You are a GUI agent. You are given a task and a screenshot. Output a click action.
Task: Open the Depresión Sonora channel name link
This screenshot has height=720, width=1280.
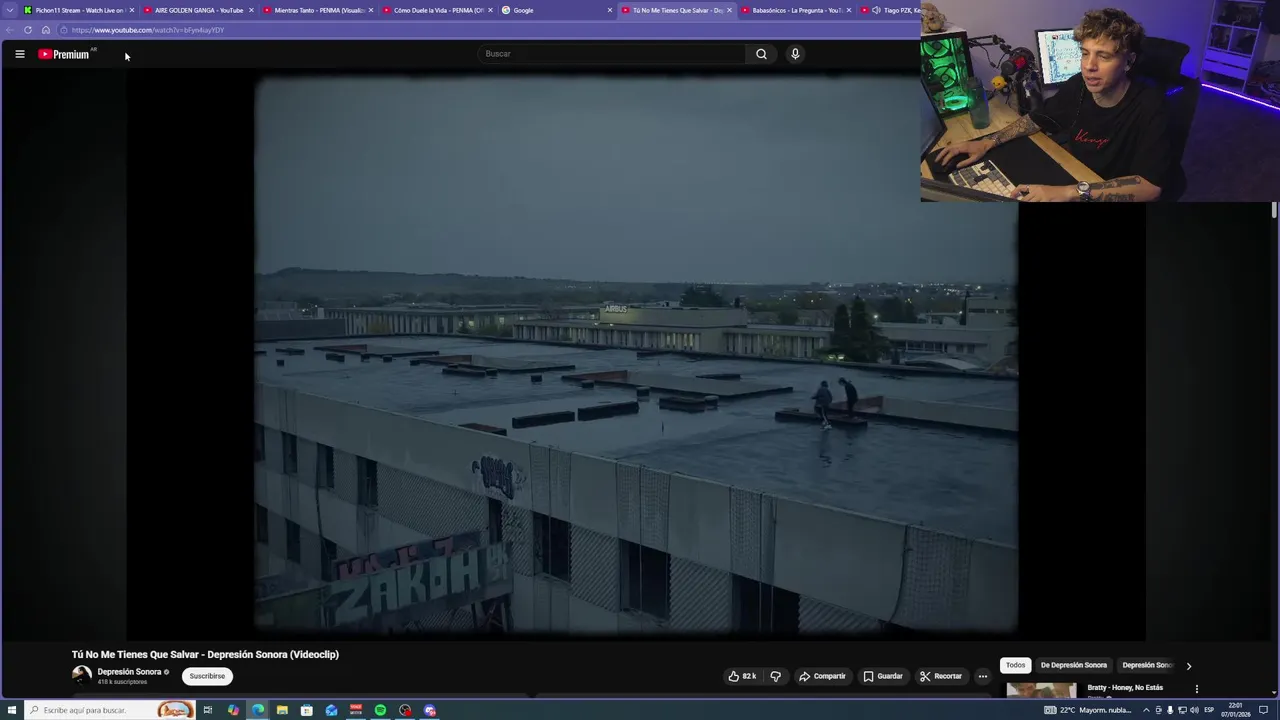pyautogui.click(x=129, y=672)
